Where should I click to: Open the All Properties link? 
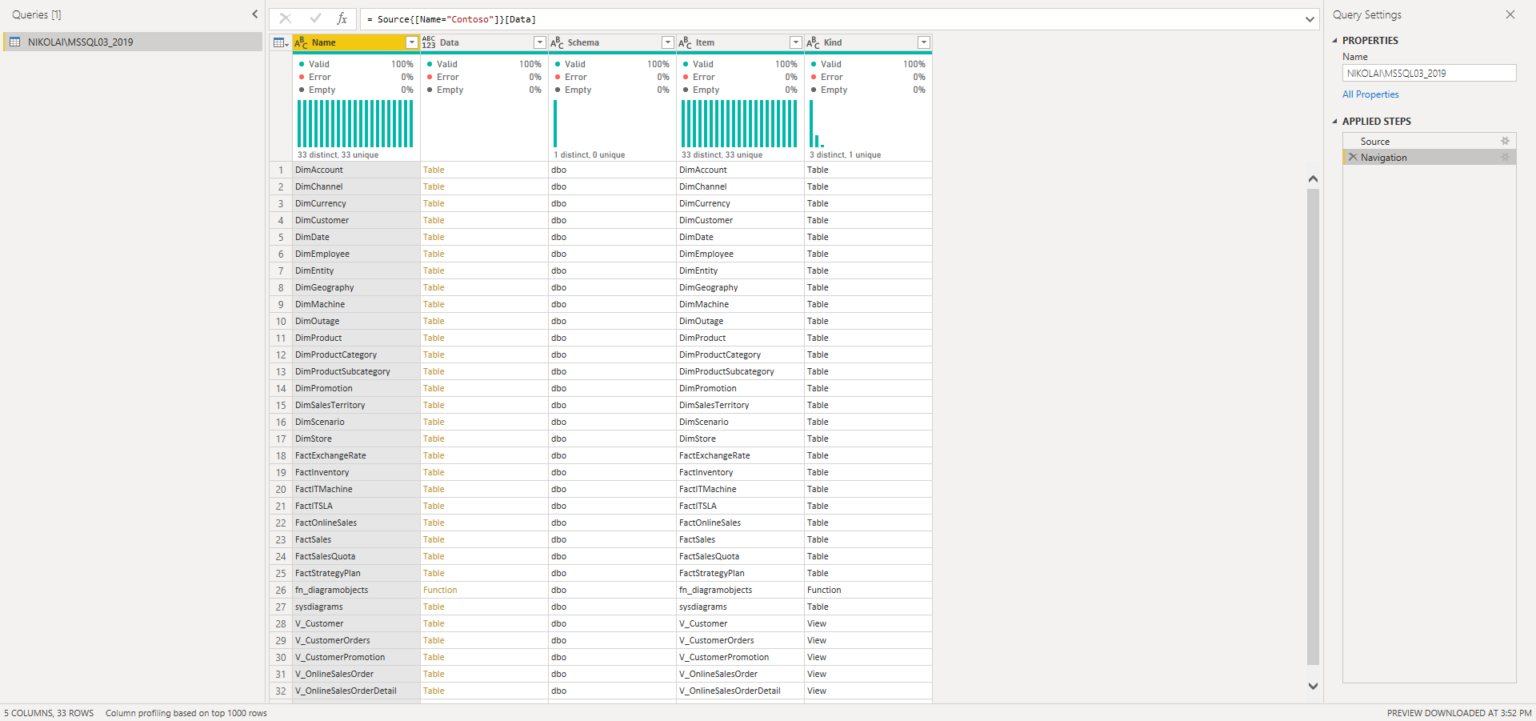pos(1370,94)
